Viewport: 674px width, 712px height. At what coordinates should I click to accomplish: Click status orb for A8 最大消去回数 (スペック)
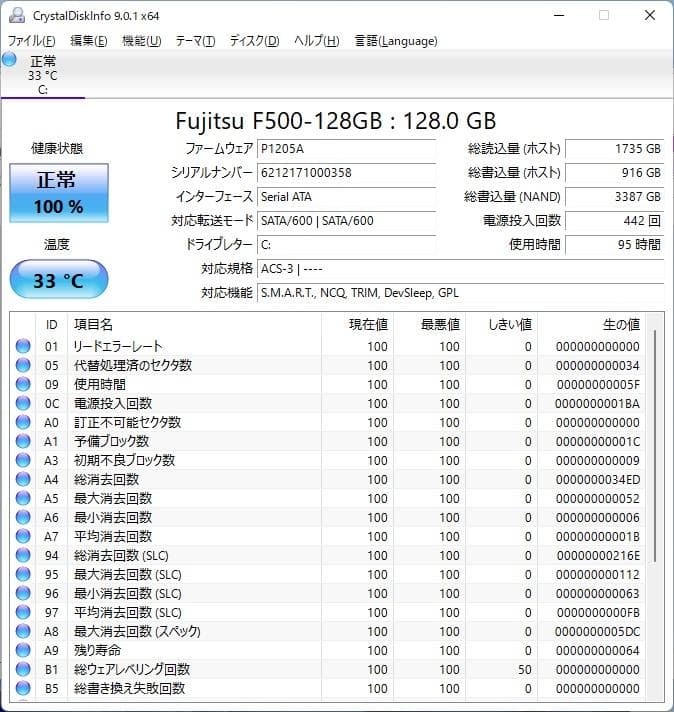[23, 631]
